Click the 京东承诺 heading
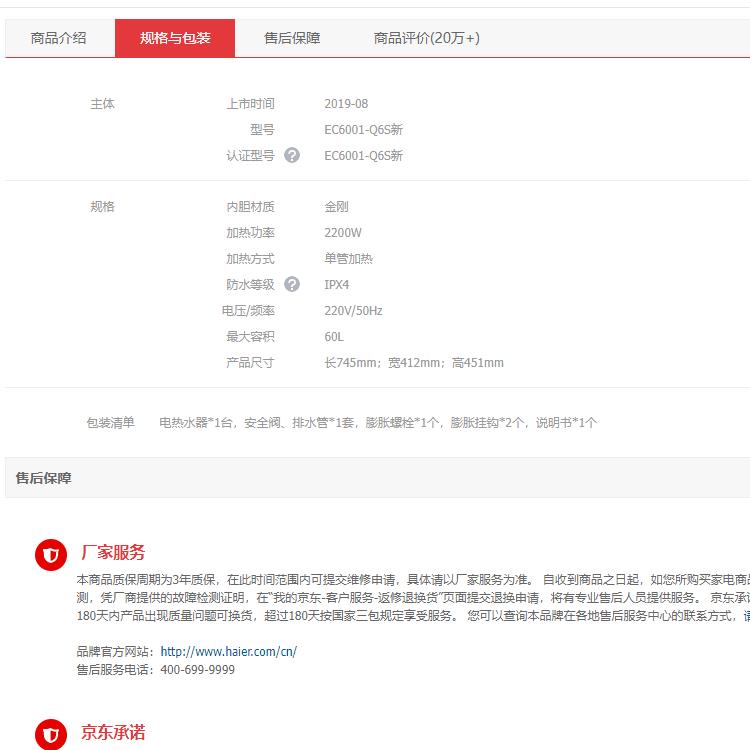750x750 pixels. point(113,732)
